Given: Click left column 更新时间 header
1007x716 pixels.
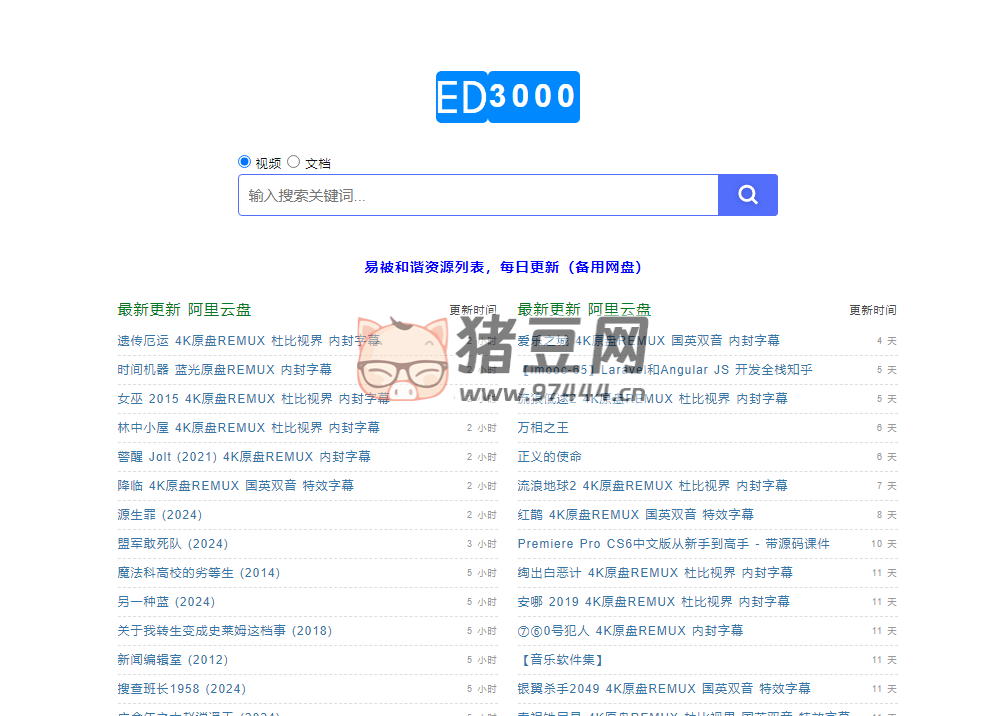Looking at the screenshot, I should 473,310.
